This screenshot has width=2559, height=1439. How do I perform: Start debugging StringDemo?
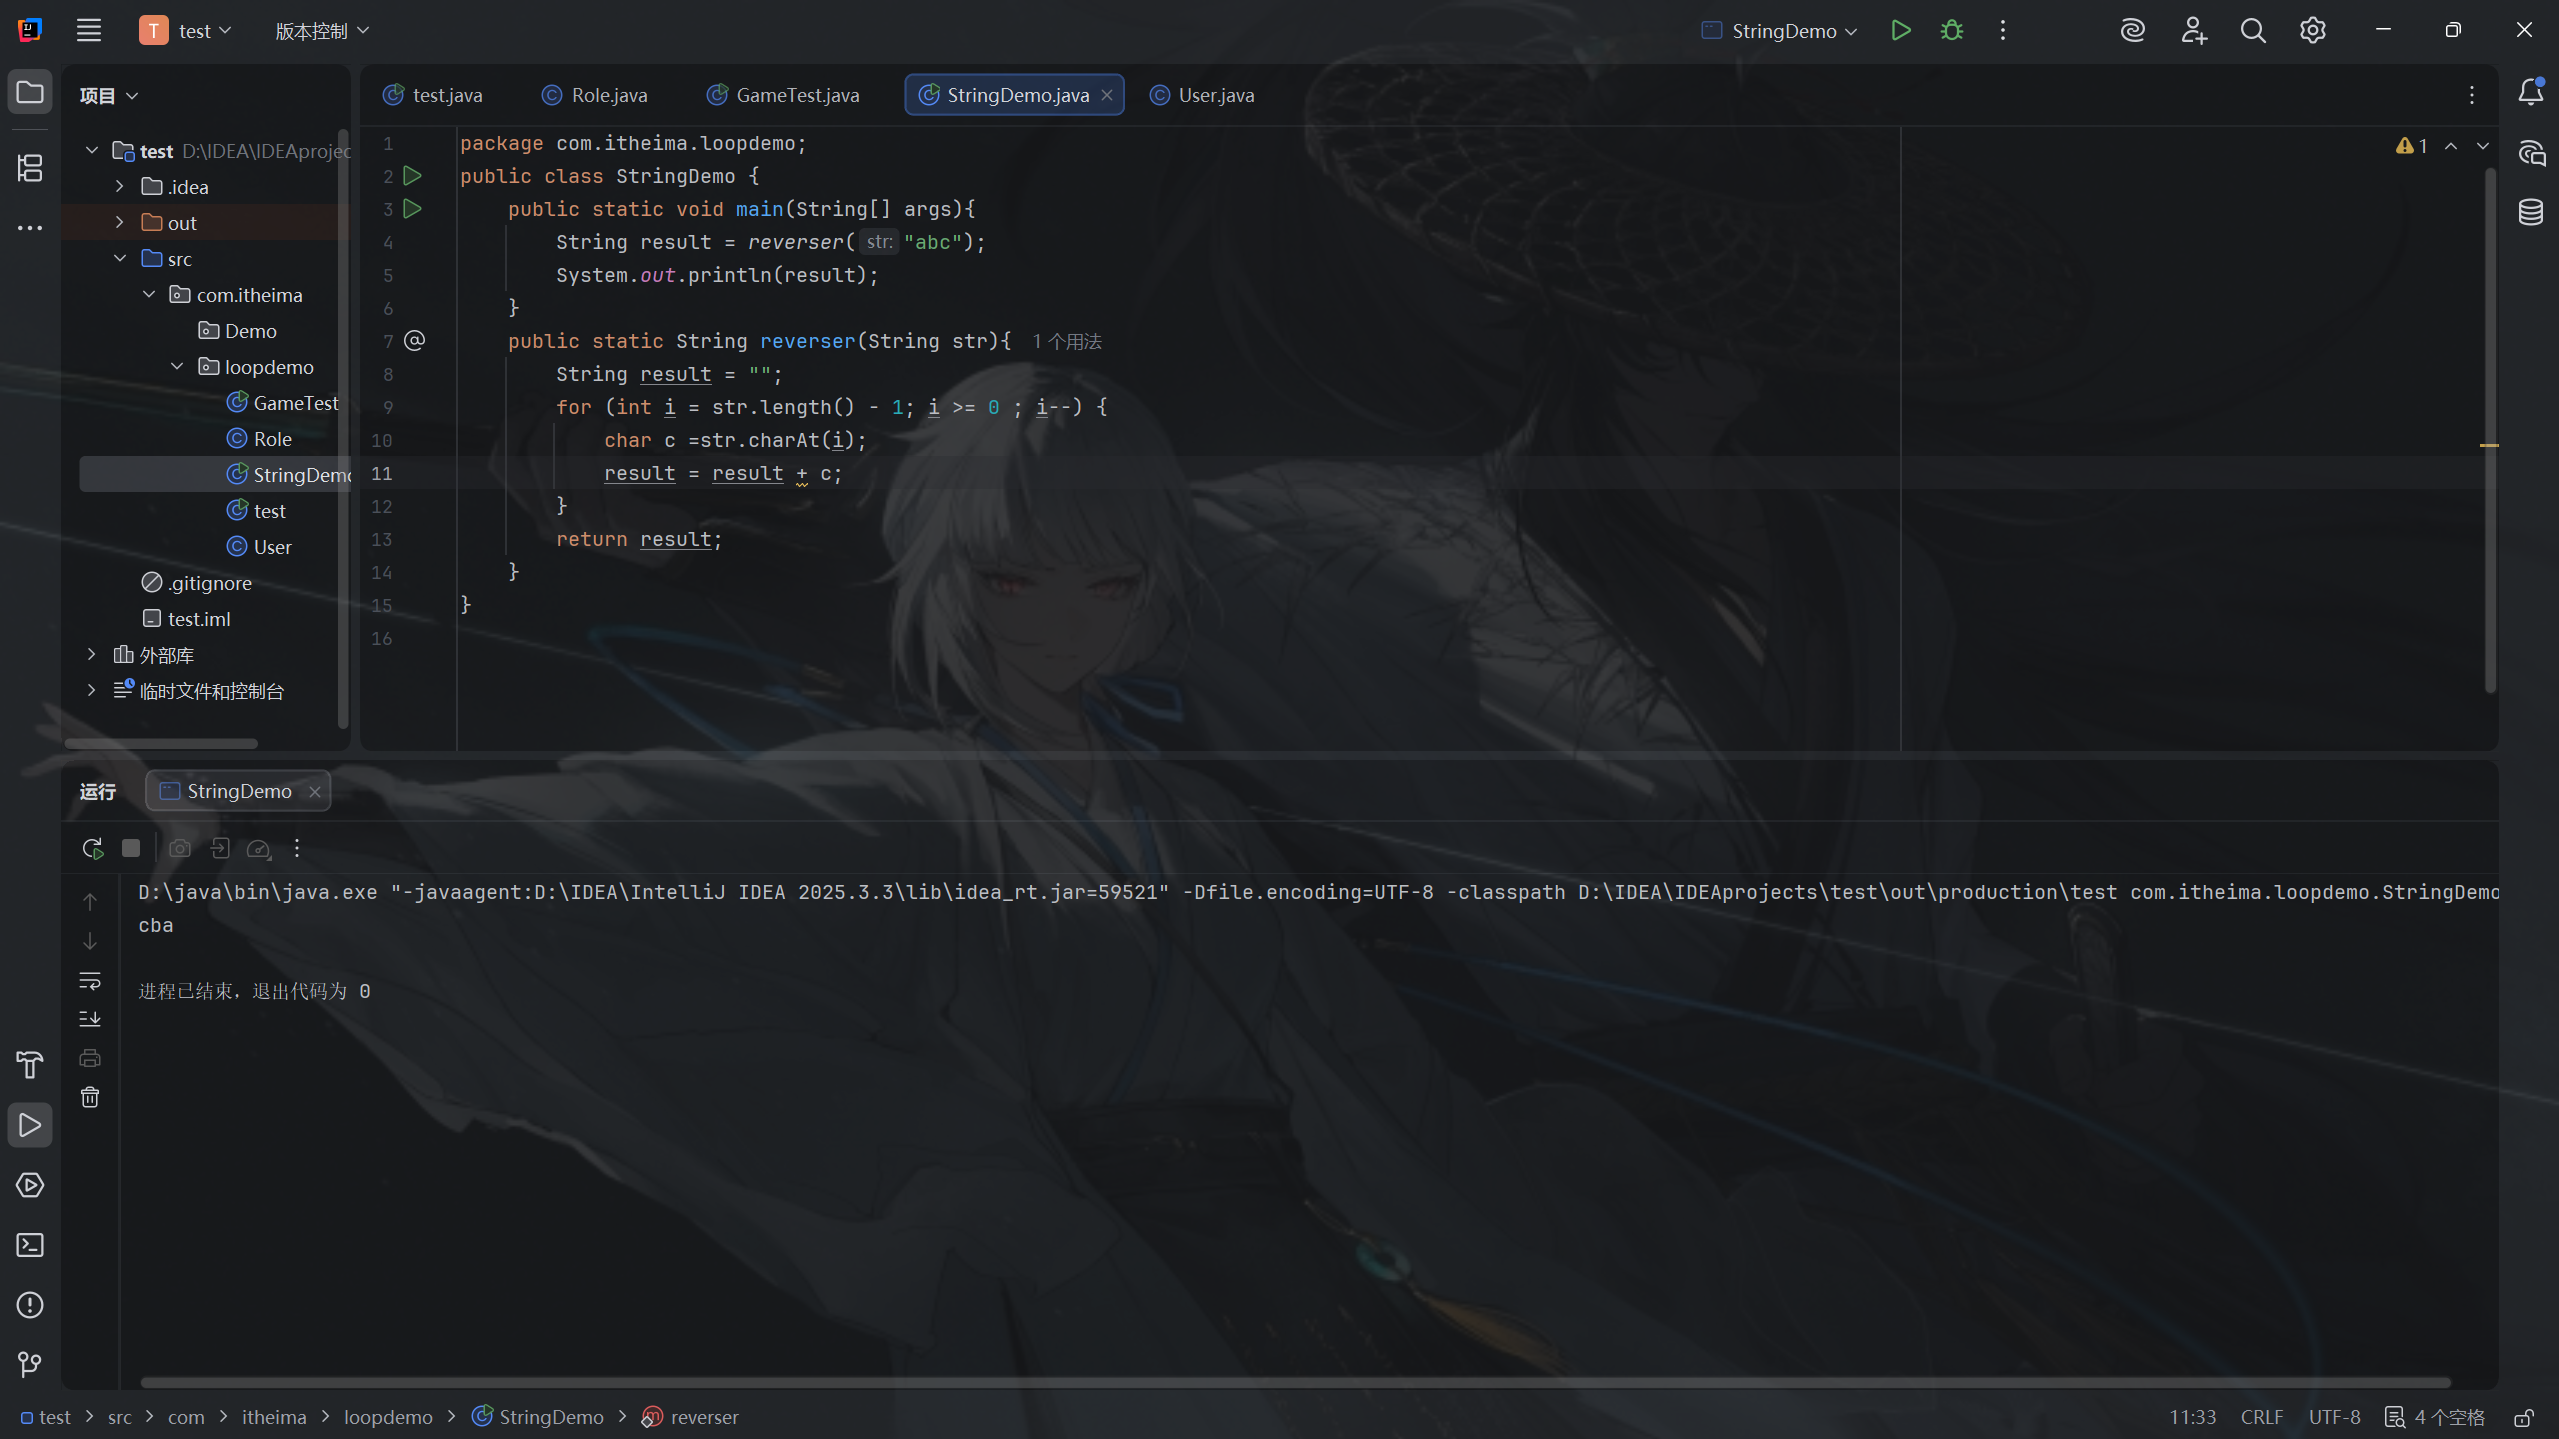pyautogui.click(x=1951, y=30)
